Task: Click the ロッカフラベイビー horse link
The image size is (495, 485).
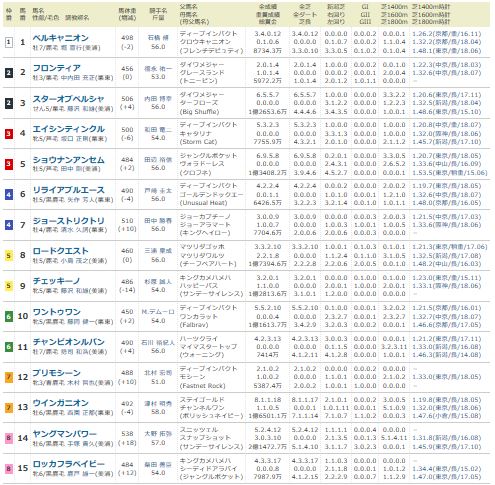Action: 68,464
